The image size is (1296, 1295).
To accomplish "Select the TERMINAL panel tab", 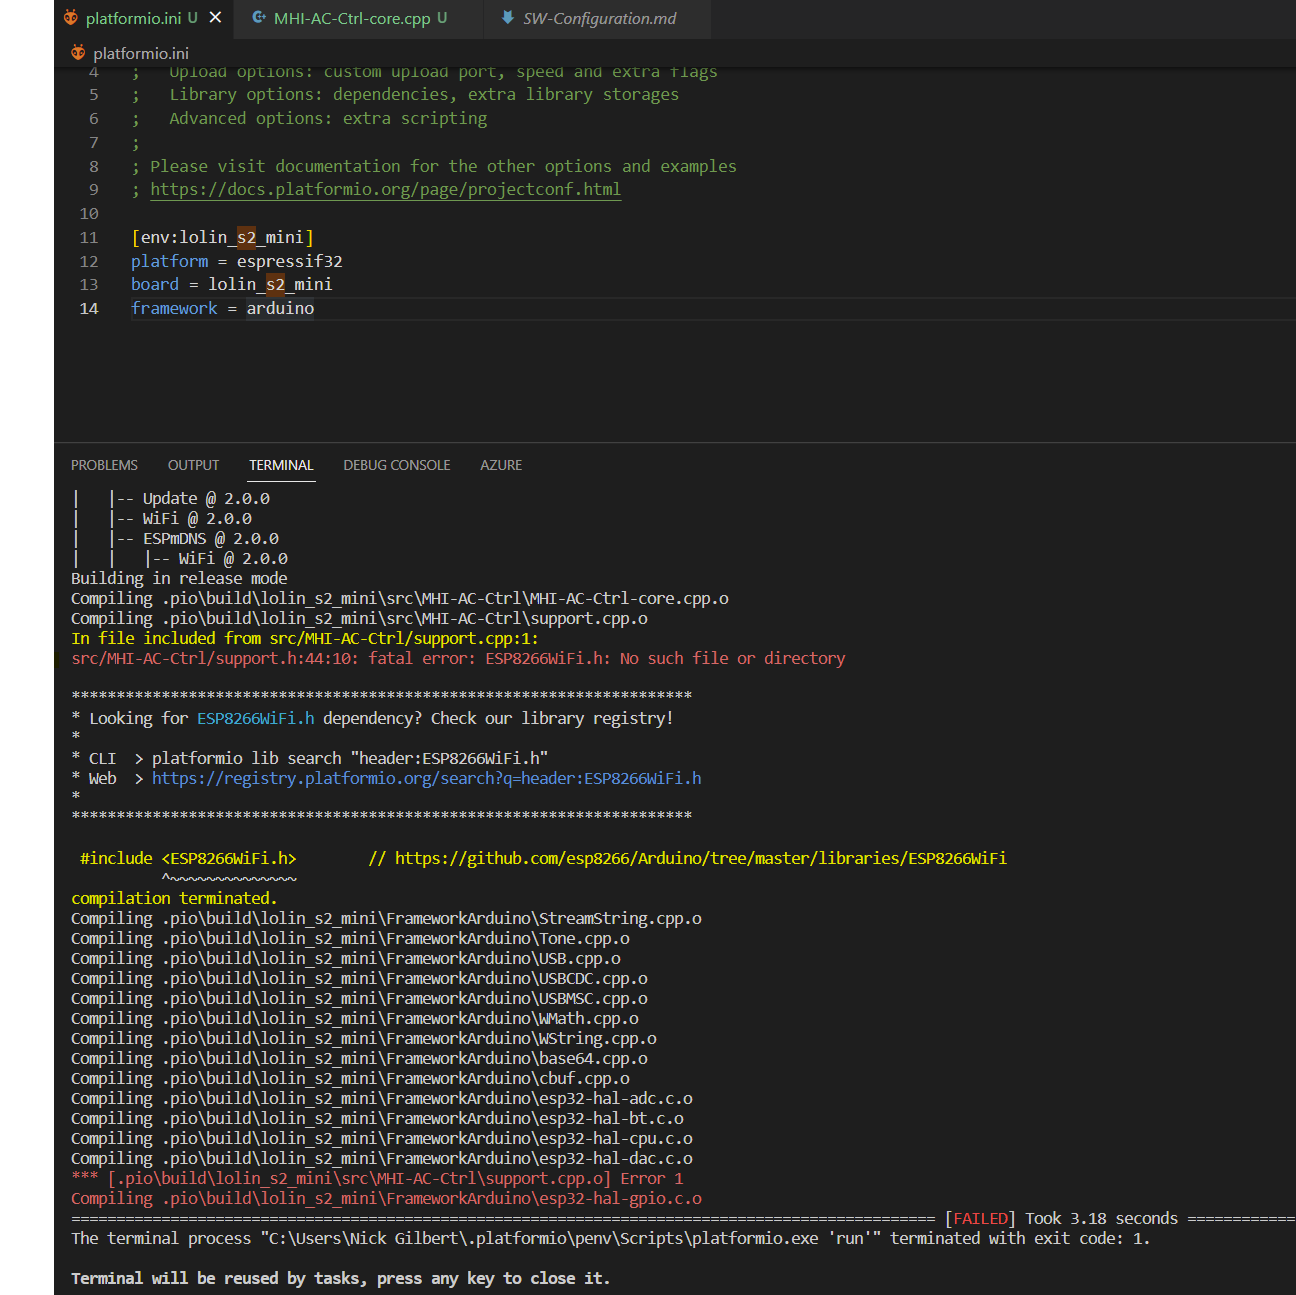I will pos(281,465).
